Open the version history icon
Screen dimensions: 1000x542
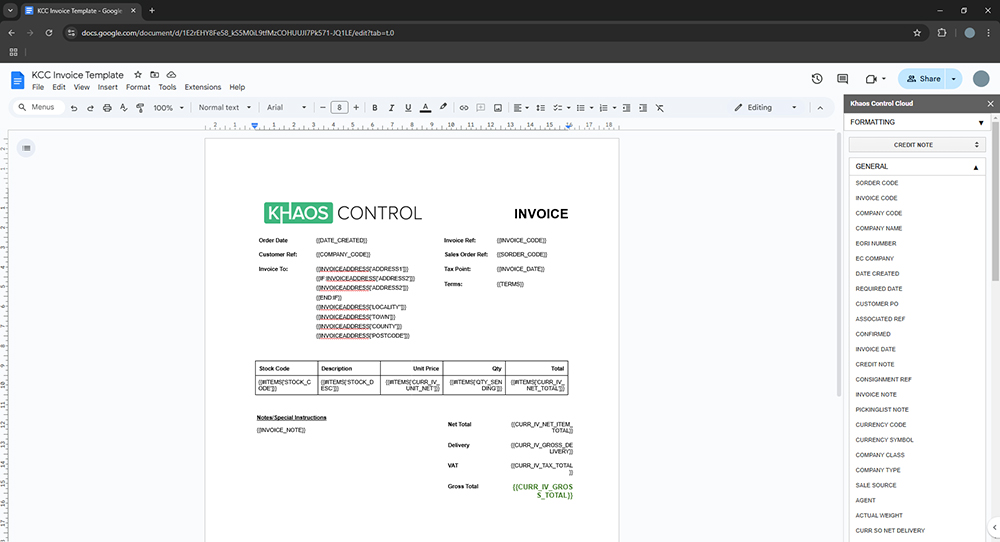click(817, 78)
